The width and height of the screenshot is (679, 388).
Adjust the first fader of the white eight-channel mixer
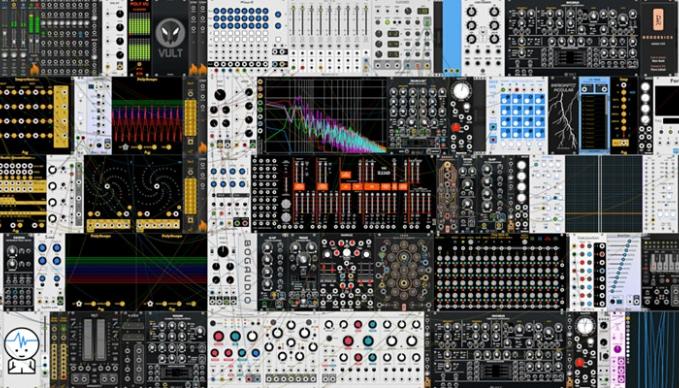[294, 21]
